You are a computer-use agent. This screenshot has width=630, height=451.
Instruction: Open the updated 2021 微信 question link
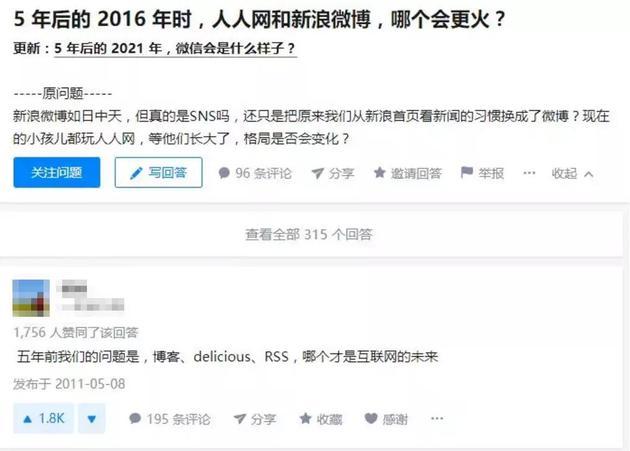[x=175, y=49]
